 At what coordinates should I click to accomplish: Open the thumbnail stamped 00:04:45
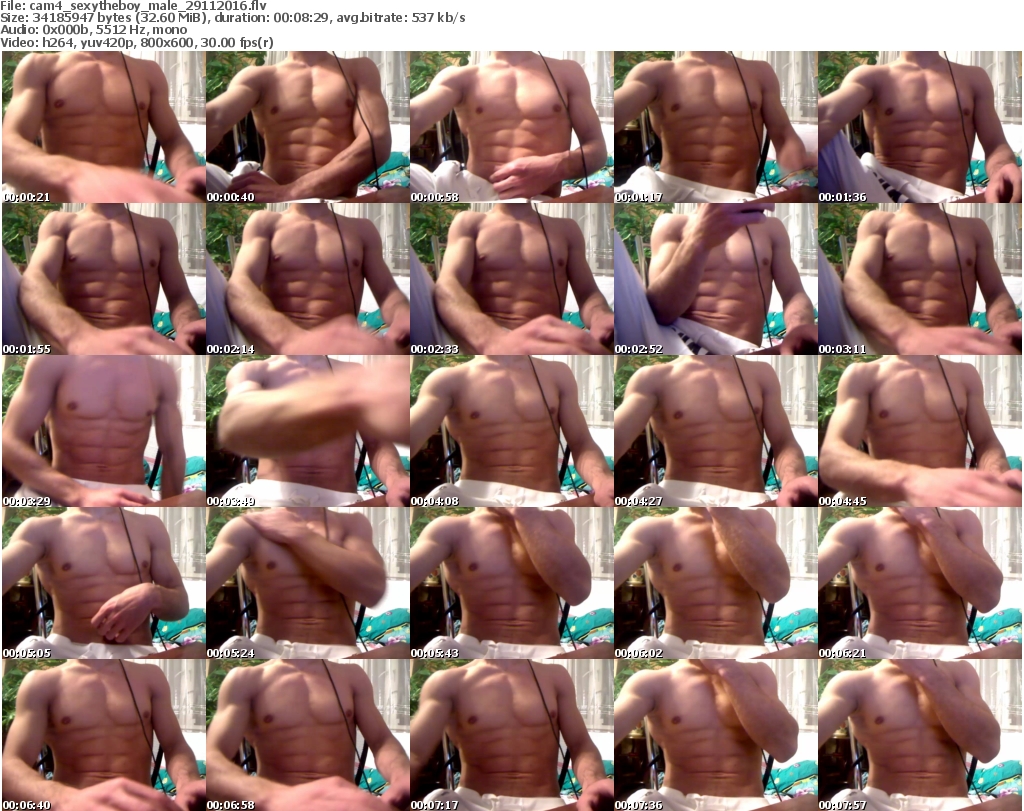point(920,431)
